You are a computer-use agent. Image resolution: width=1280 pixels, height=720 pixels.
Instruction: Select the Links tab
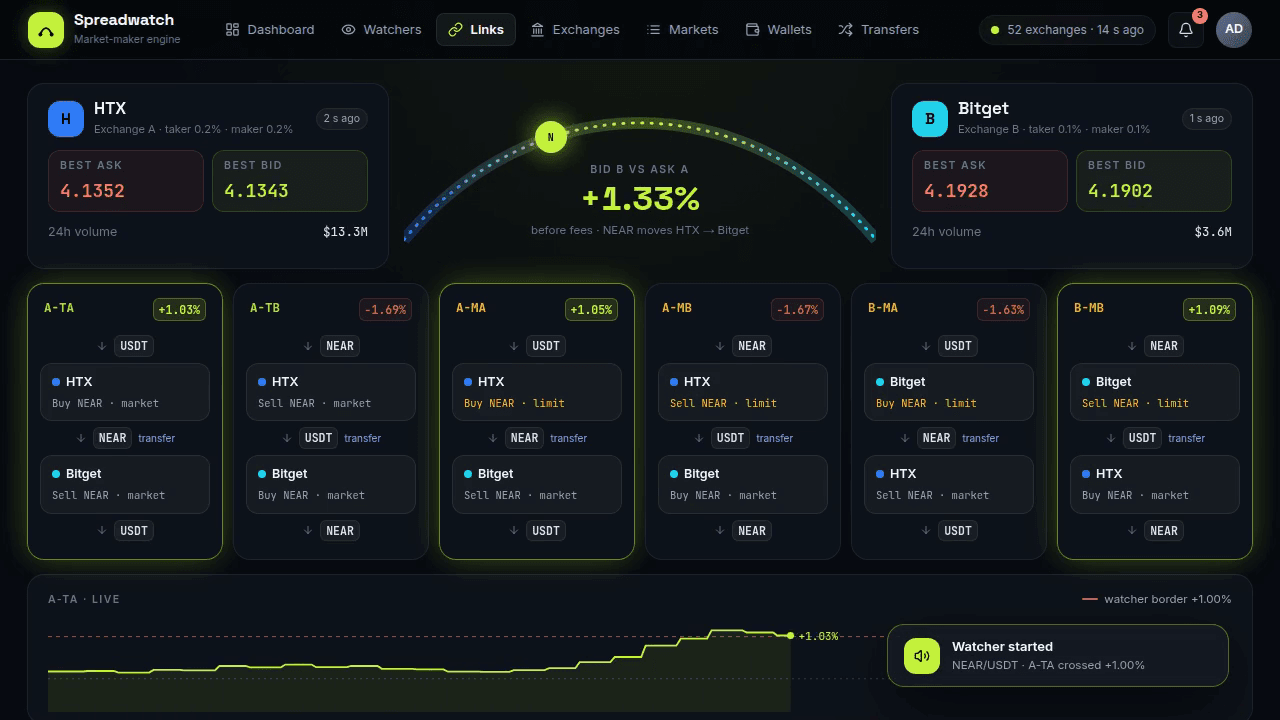coord(476,30)
